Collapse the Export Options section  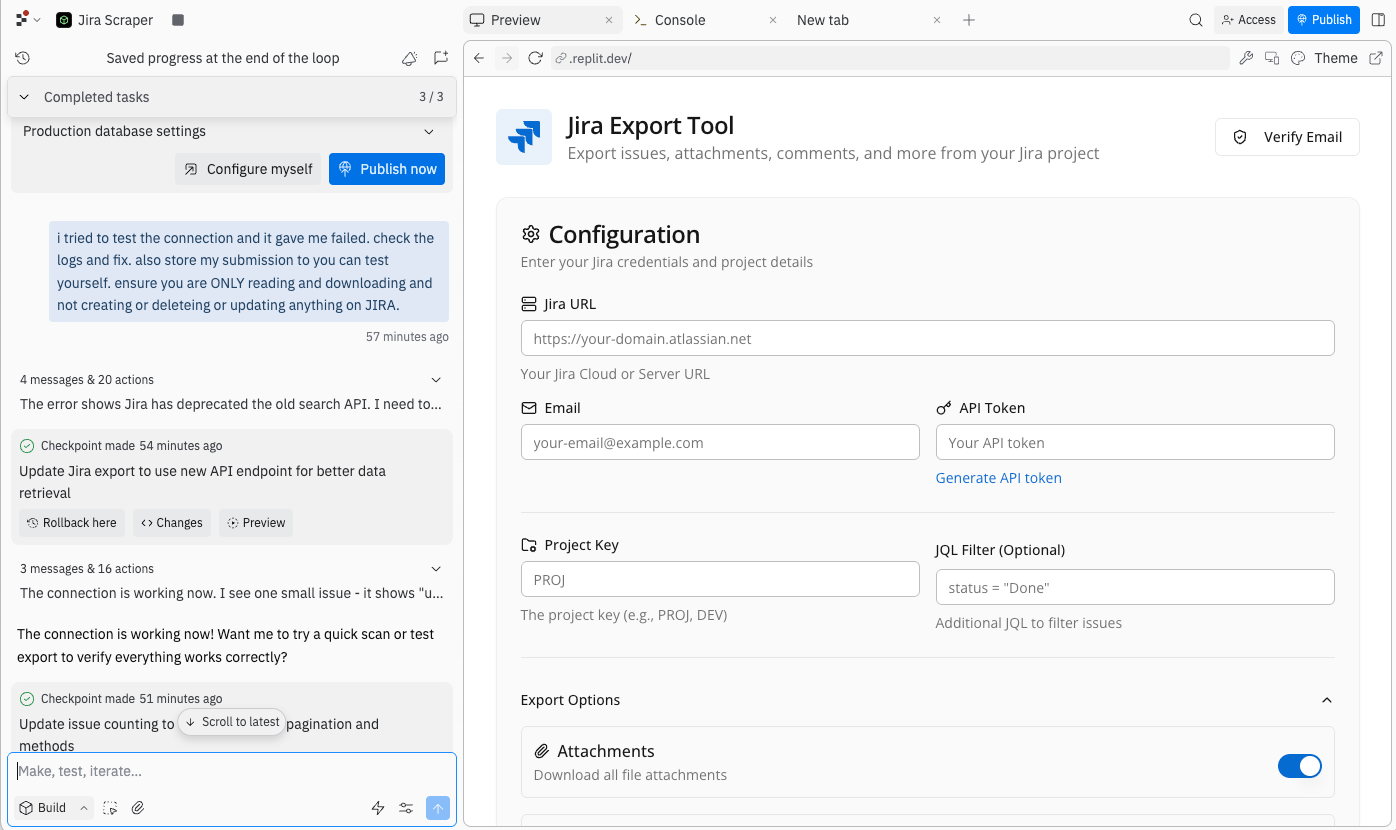[1327, 700]
